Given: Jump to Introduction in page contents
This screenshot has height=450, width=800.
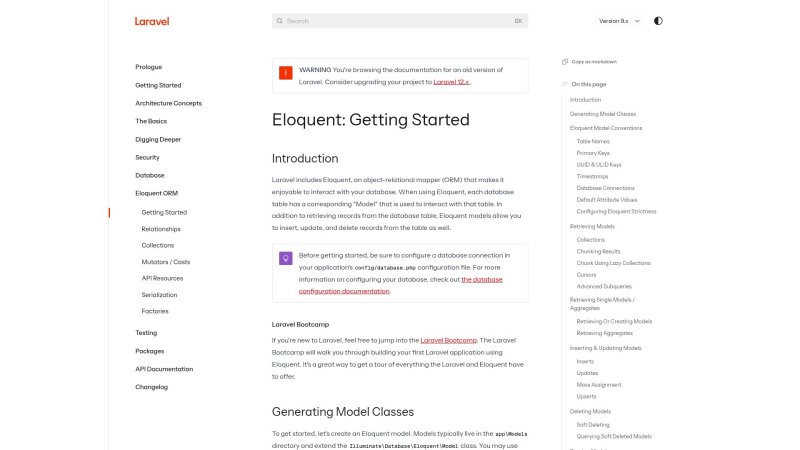Looking at the screenshot, I should coord(585,100).
